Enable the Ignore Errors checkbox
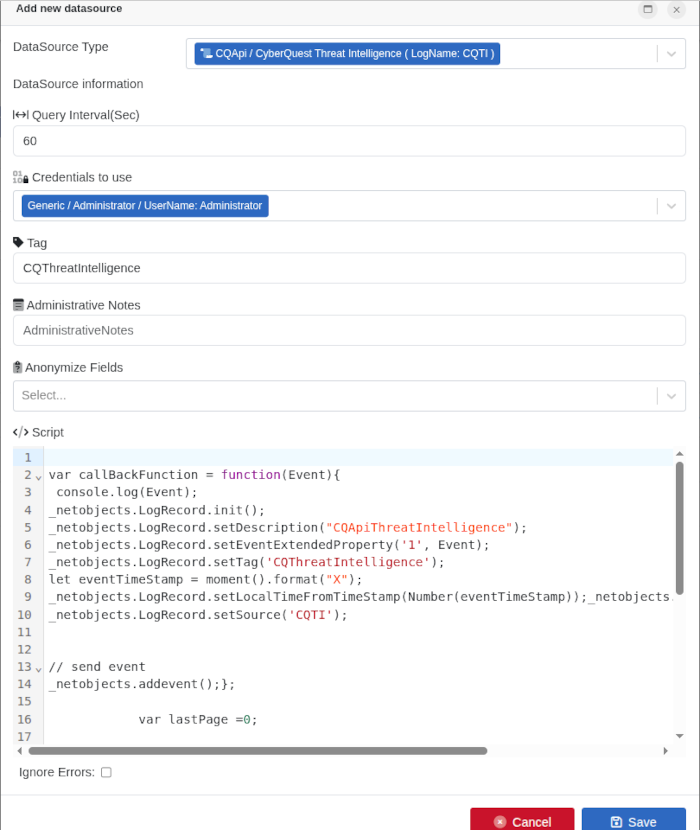The image size is (700, 830). click(105, 772)
